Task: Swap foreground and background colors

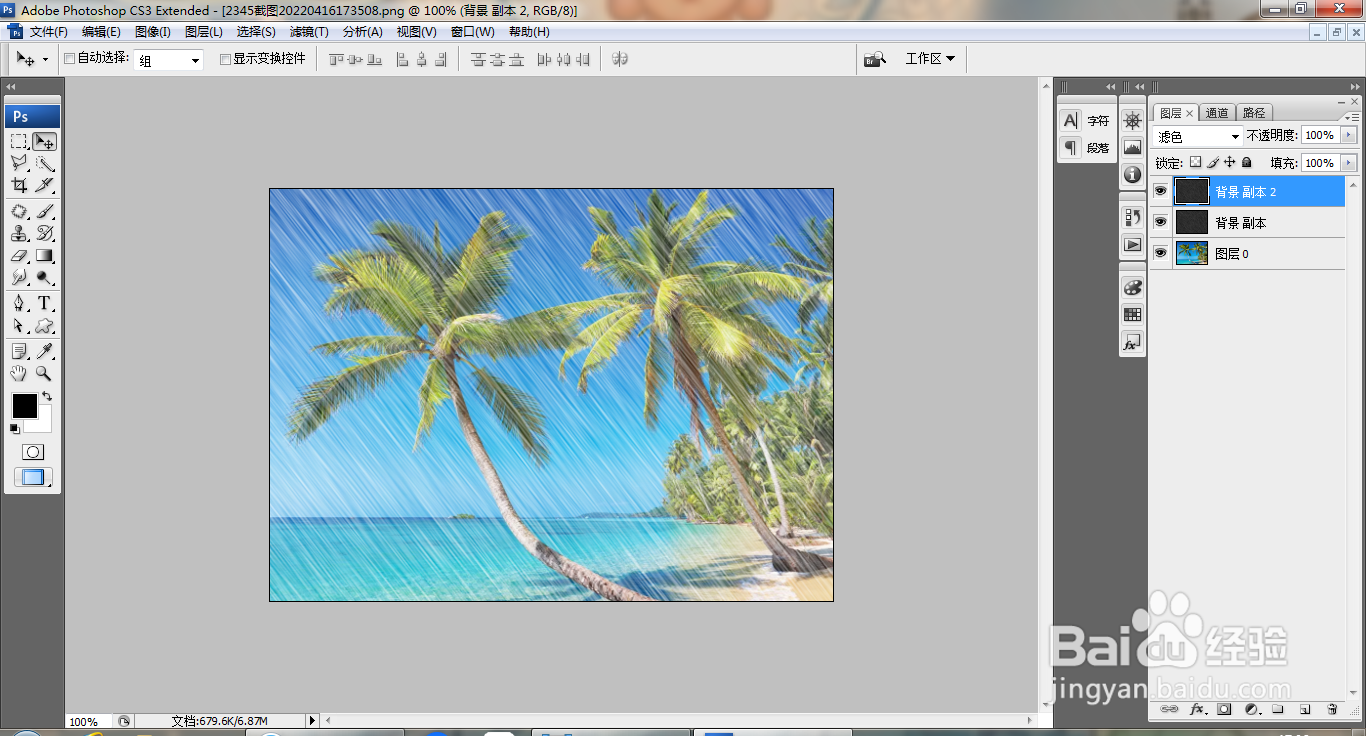Action: pos(47,397)
